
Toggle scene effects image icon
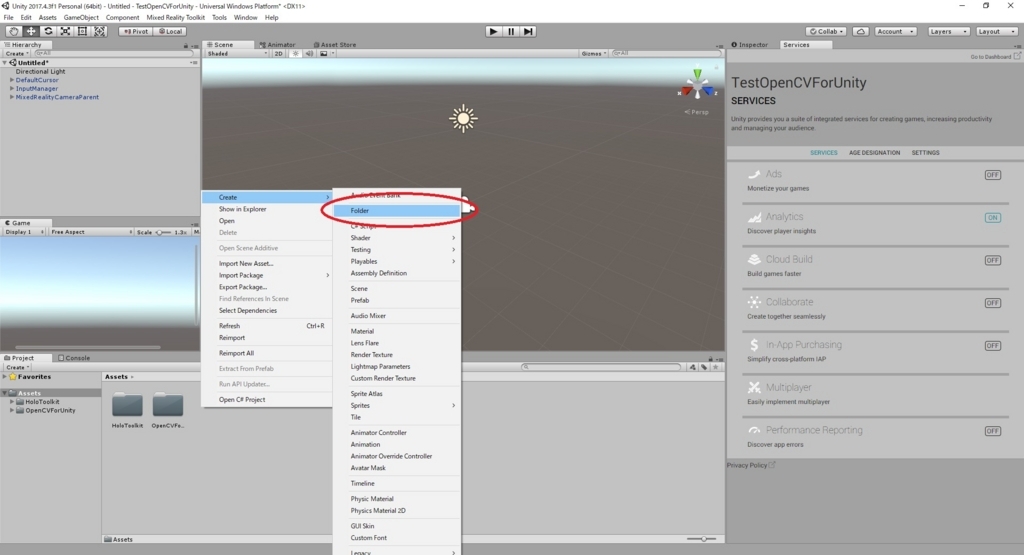tap(323, 54)
